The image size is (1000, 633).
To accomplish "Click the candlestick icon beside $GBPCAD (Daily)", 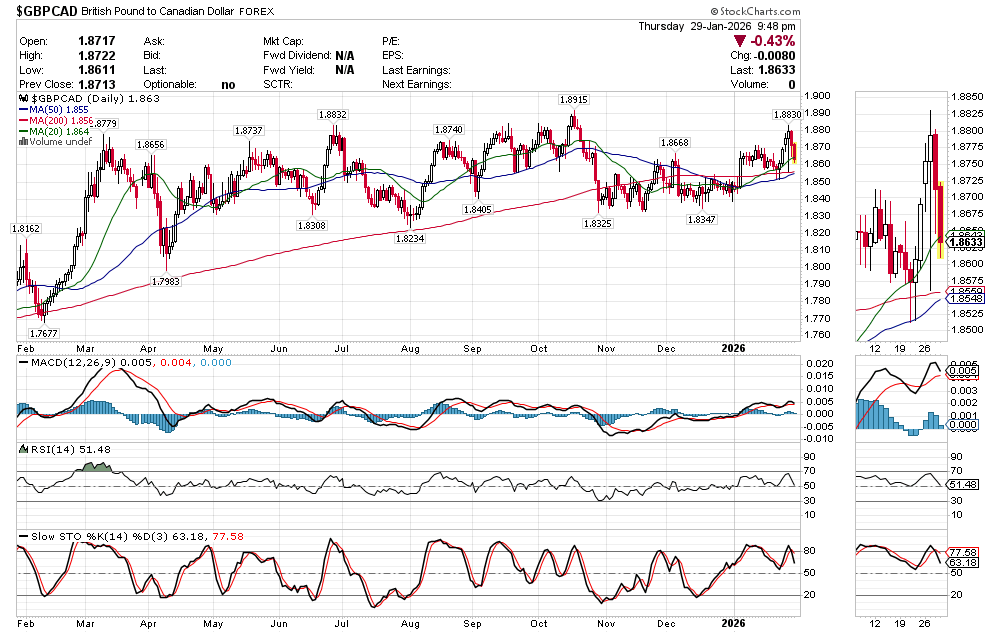I will (x=24, y=100).
